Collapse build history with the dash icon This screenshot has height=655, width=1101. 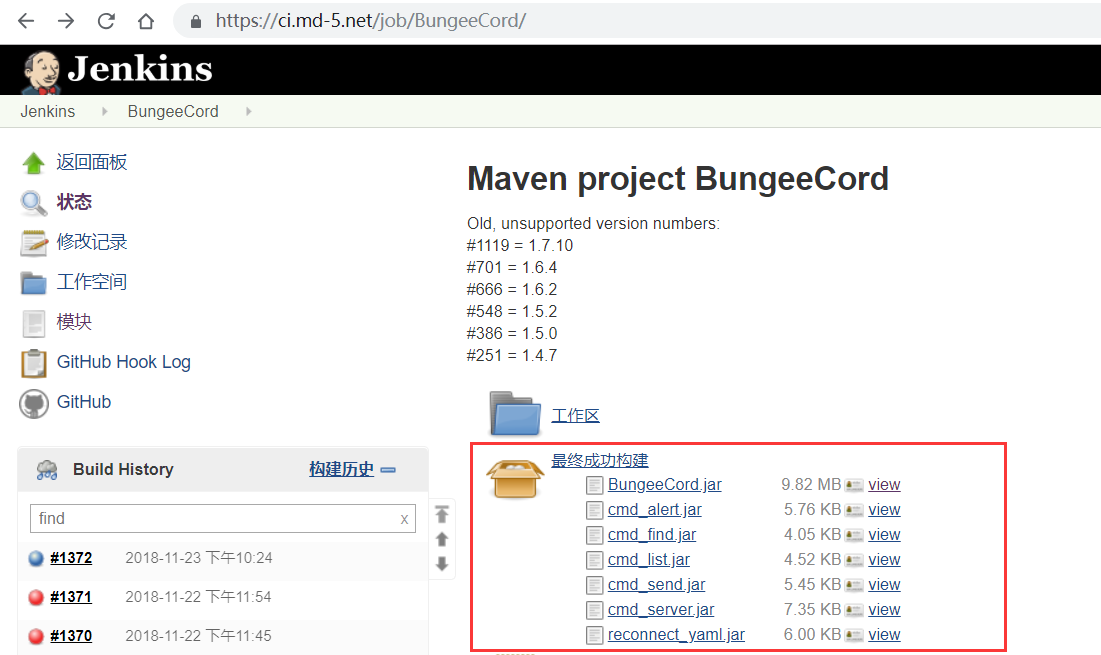[388, 470]
